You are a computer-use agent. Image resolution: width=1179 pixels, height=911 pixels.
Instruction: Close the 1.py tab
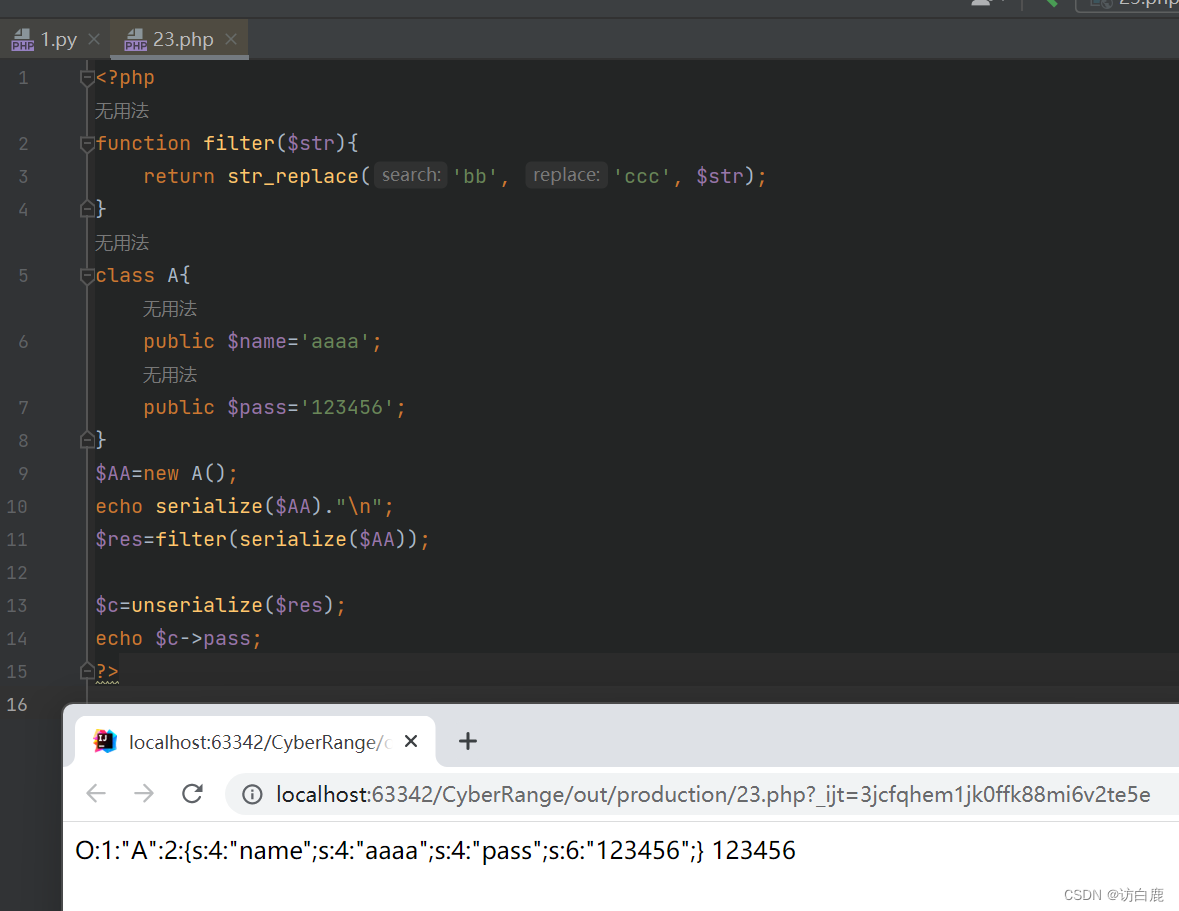(x=94, y=39)
